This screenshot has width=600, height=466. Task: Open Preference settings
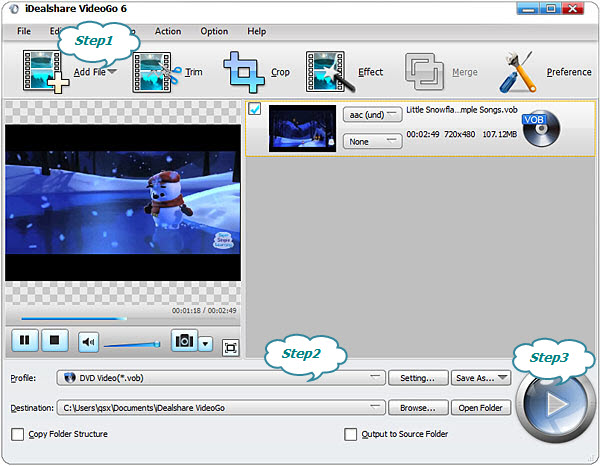[545, 72]
